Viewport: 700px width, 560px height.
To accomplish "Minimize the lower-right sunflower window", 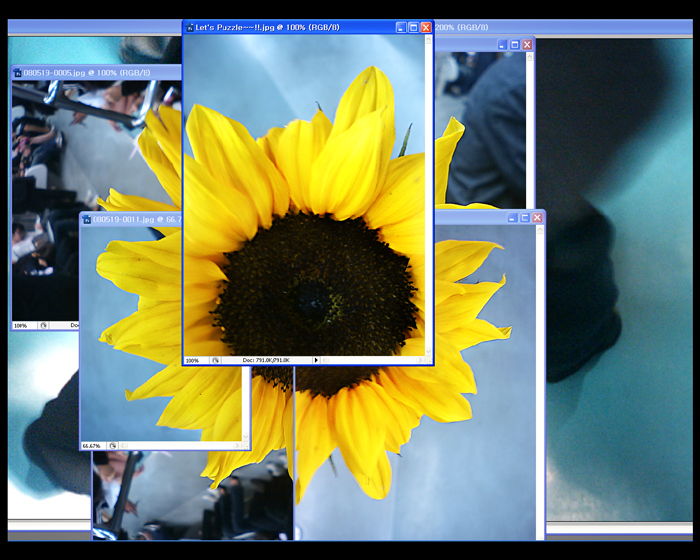I will click(512, 217).
